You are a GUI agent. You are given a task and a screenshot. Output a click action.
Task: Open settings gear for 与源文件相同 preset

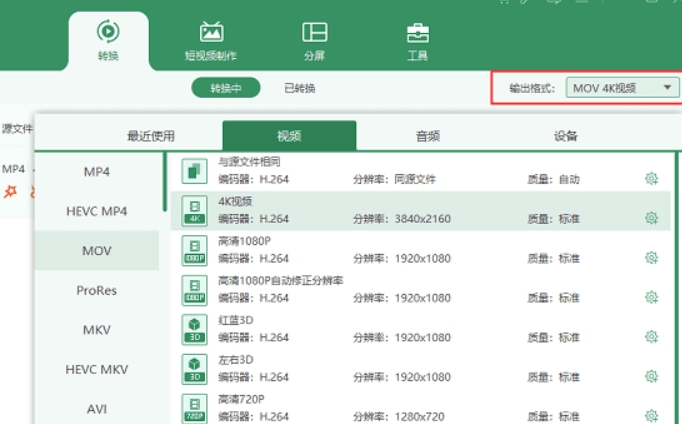coord(651,178)
